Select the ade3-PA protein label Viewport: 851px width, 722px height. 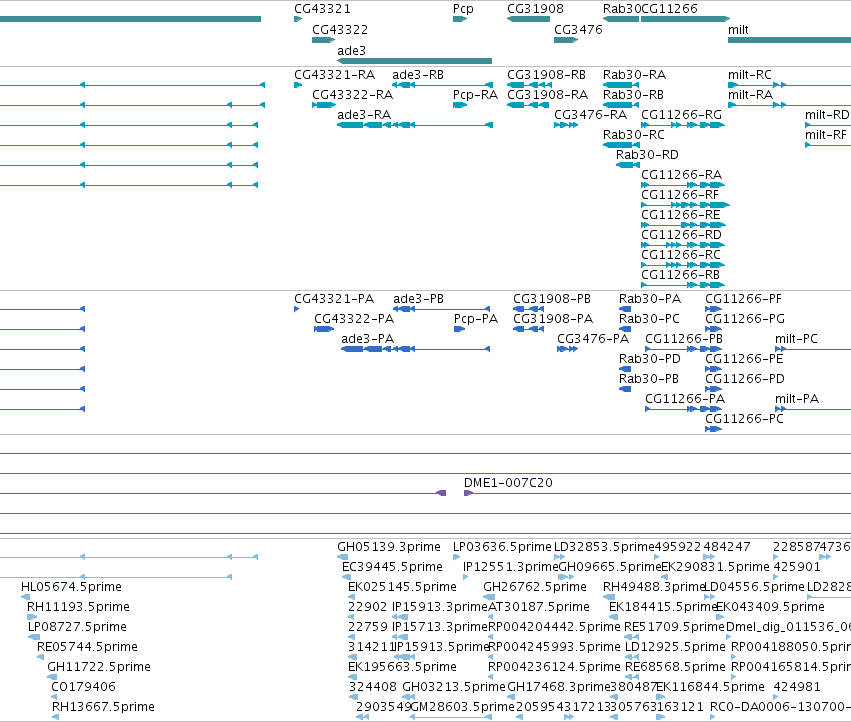[368, 339]
